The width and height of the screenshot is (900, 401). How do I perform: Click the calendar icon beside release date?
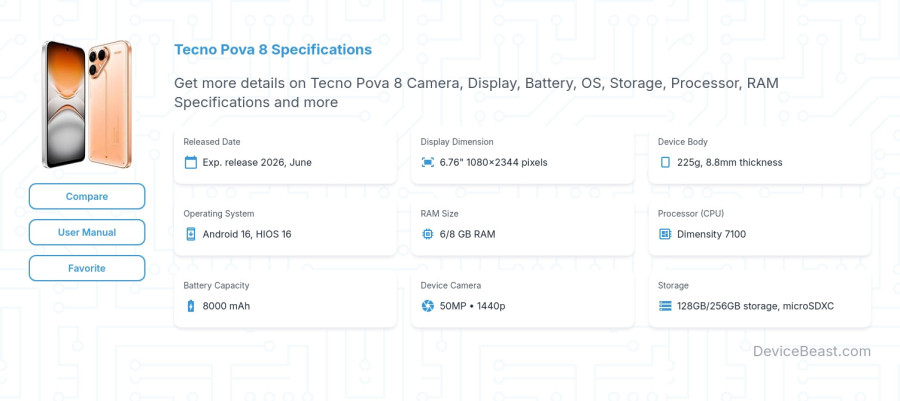[x=191, y=162]
